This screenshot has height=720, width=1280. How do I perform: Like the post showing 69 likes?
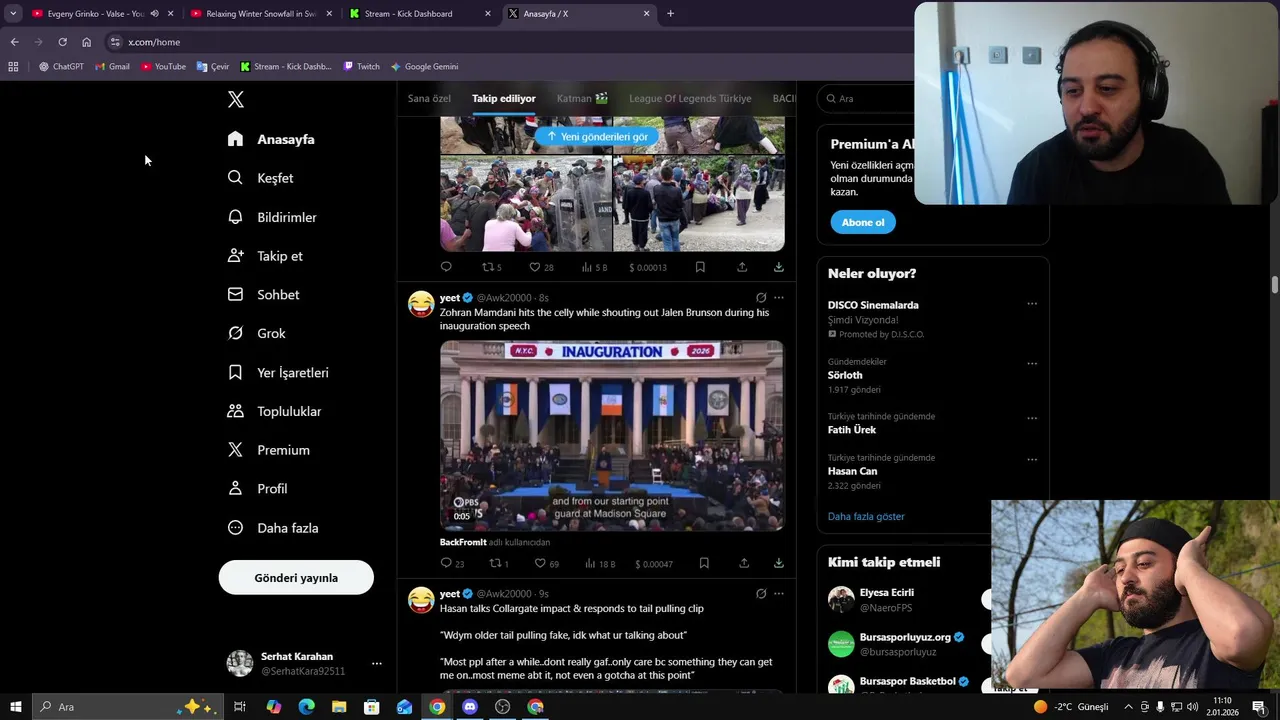[x=546, y=563]
